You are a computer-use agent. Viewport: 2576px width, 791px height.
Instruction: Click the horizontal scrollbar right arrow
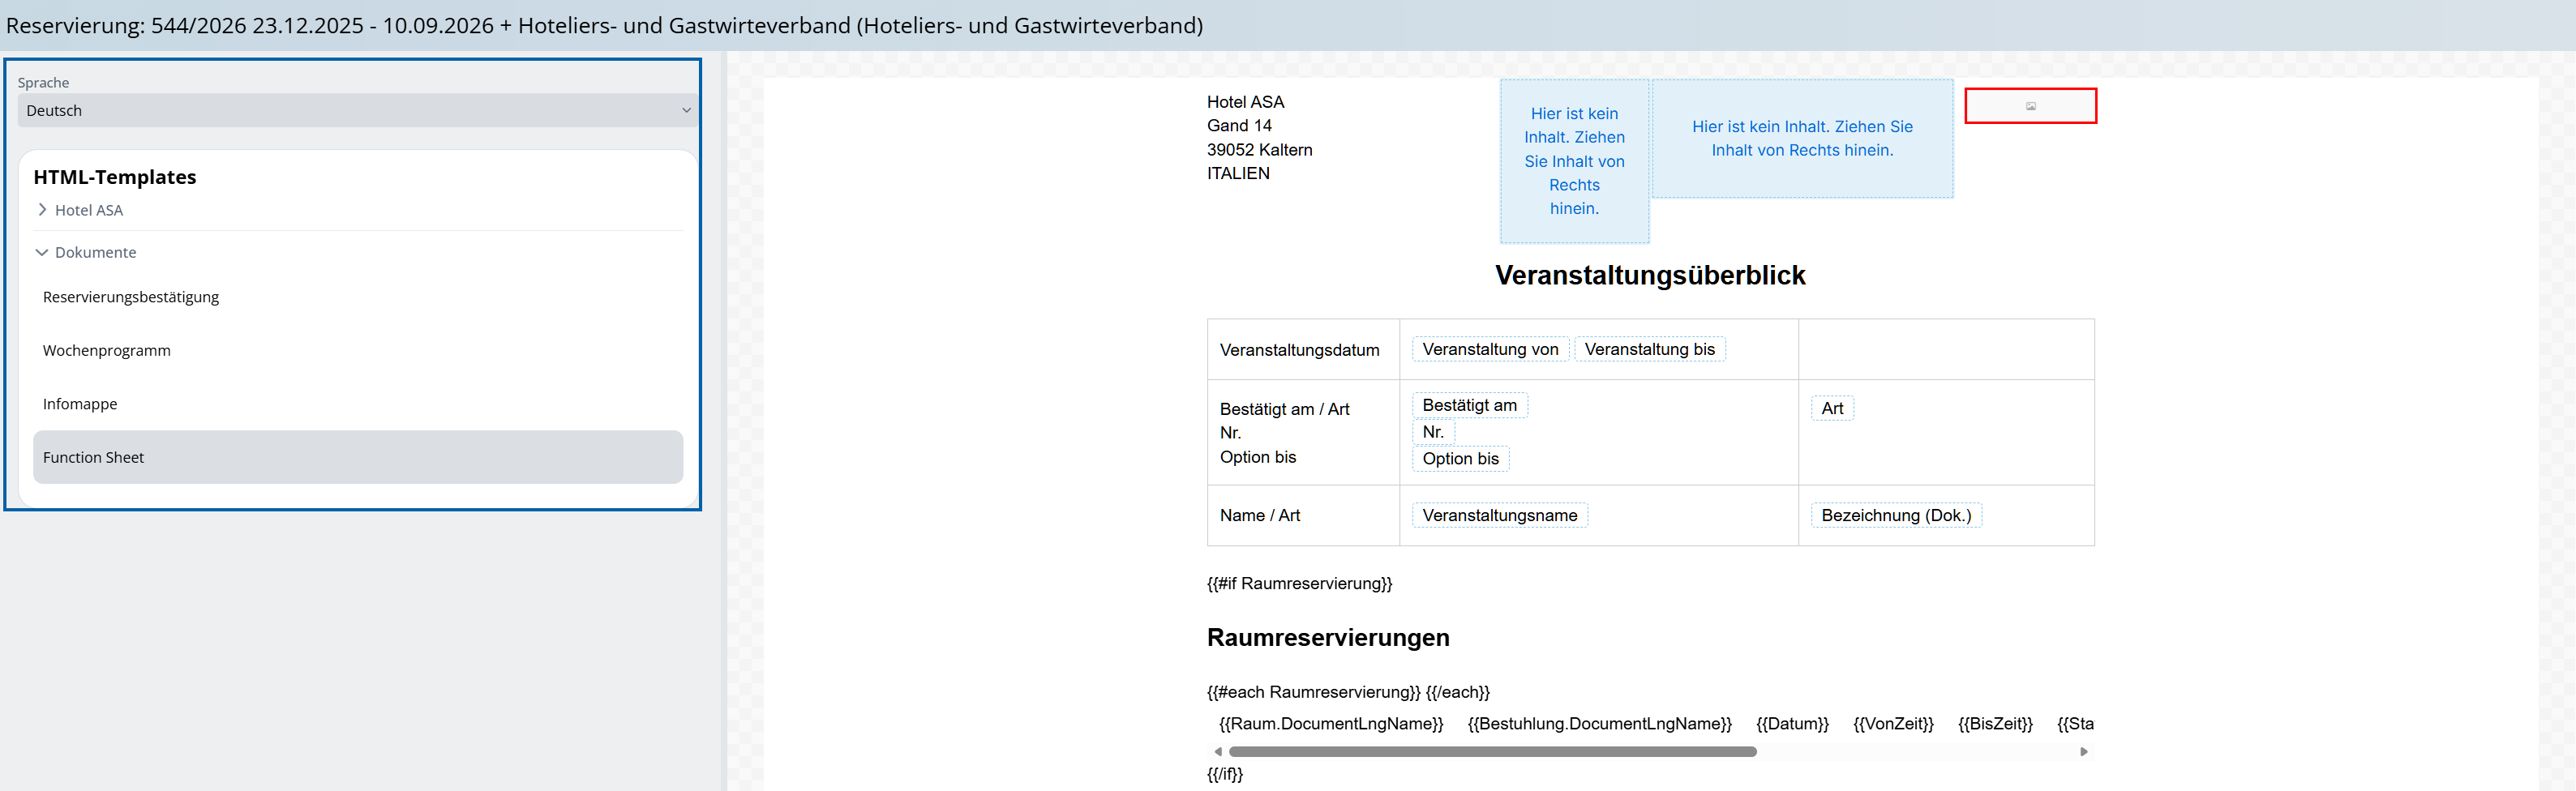[x=2084, y=751]
